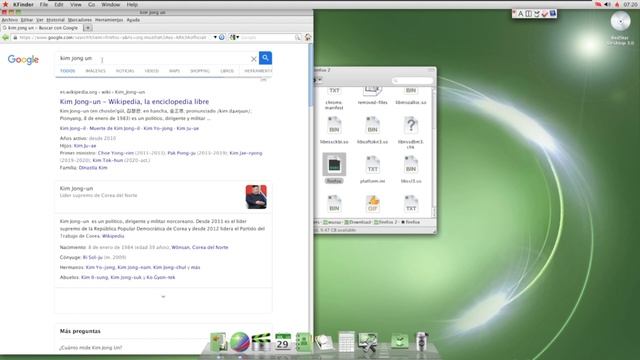Switch to the VIDEOS results tab
Screen dimensions: 640x360
coord(151,71)
